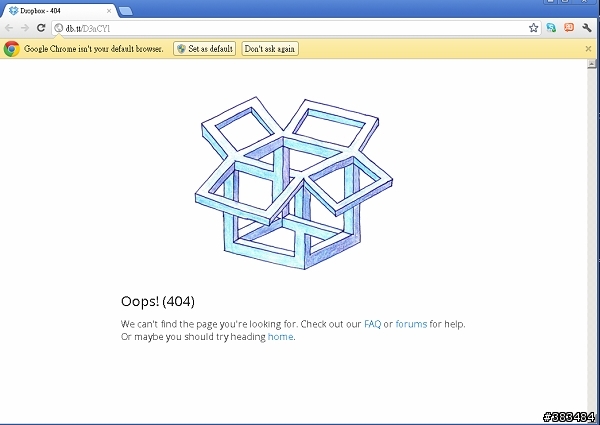Open a new tab

[126, 11]
